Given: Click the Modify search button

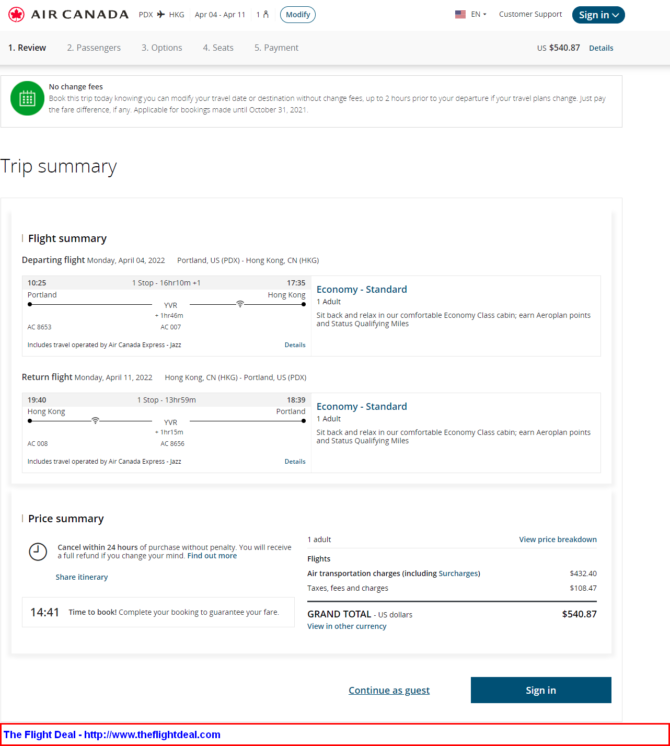Looking at the screenshot, I should pos(297,15).
